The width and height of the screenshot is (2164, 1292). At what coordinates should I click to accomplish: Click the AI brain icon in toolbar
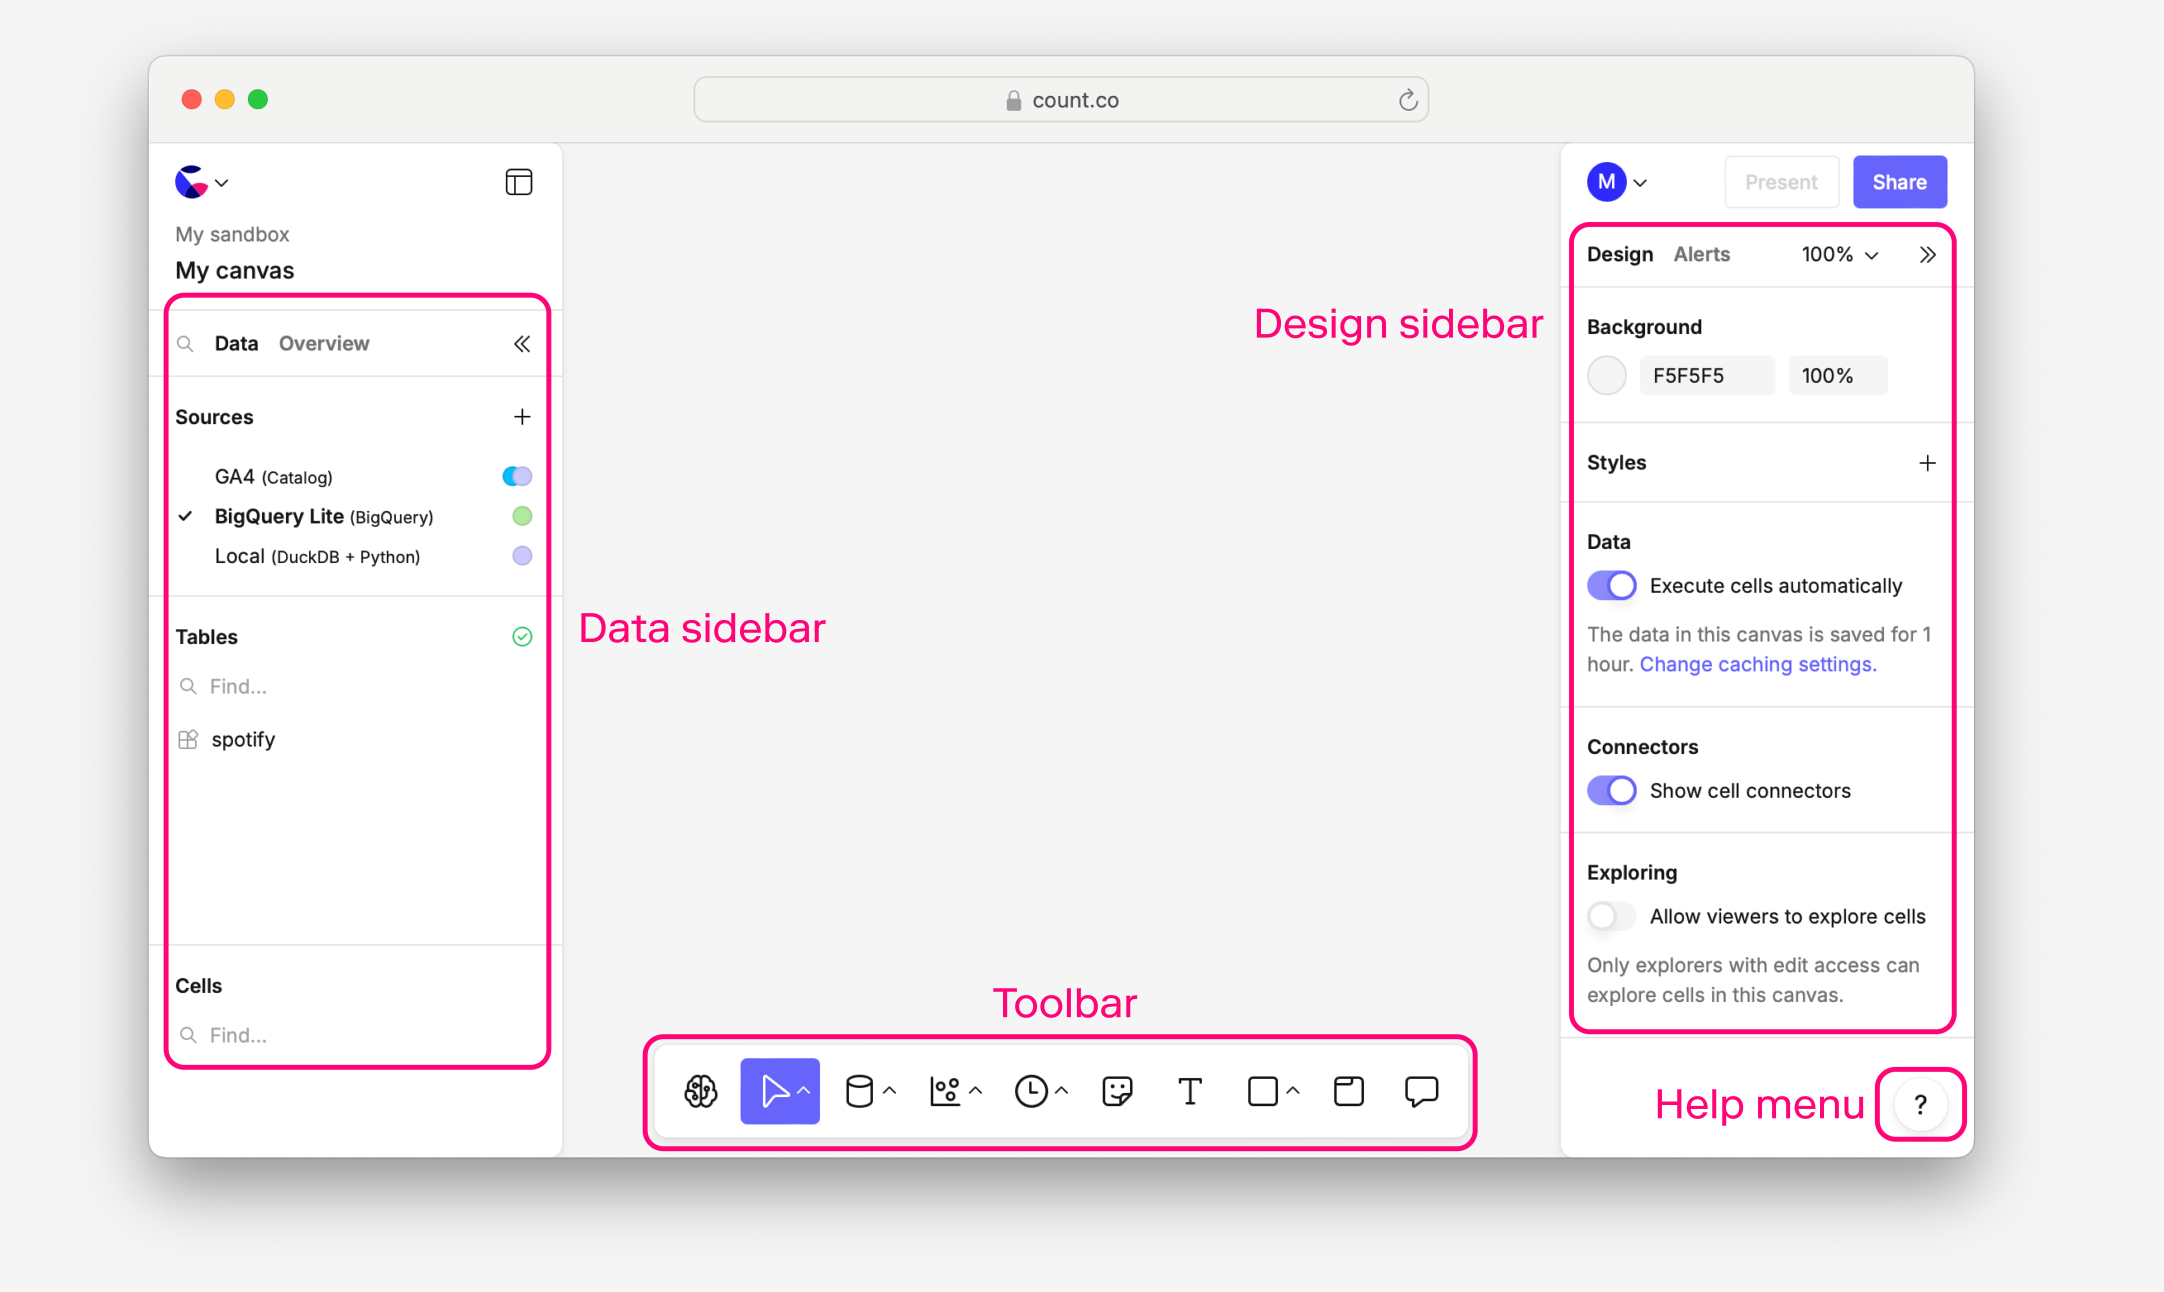tap(701, 1091)
